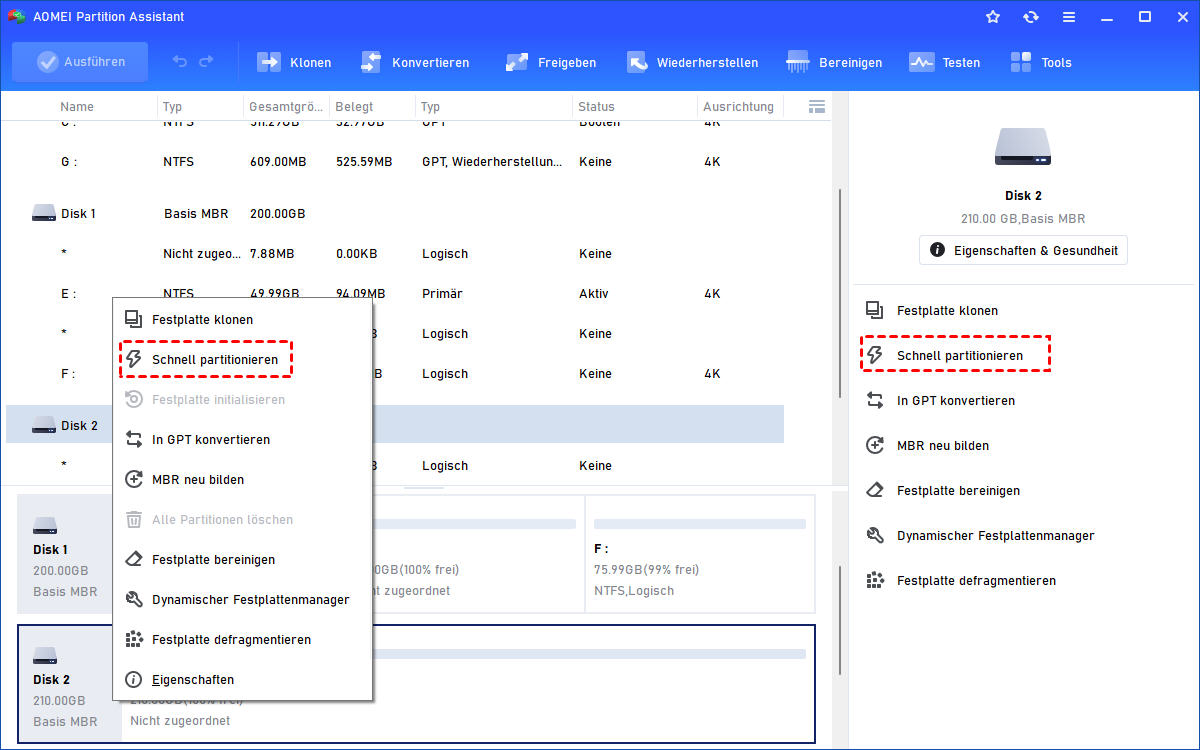The width and height of the screenshot is (1200, 750).
Task: Open the hamburger menu in title bar
Action: (1069, 17)
